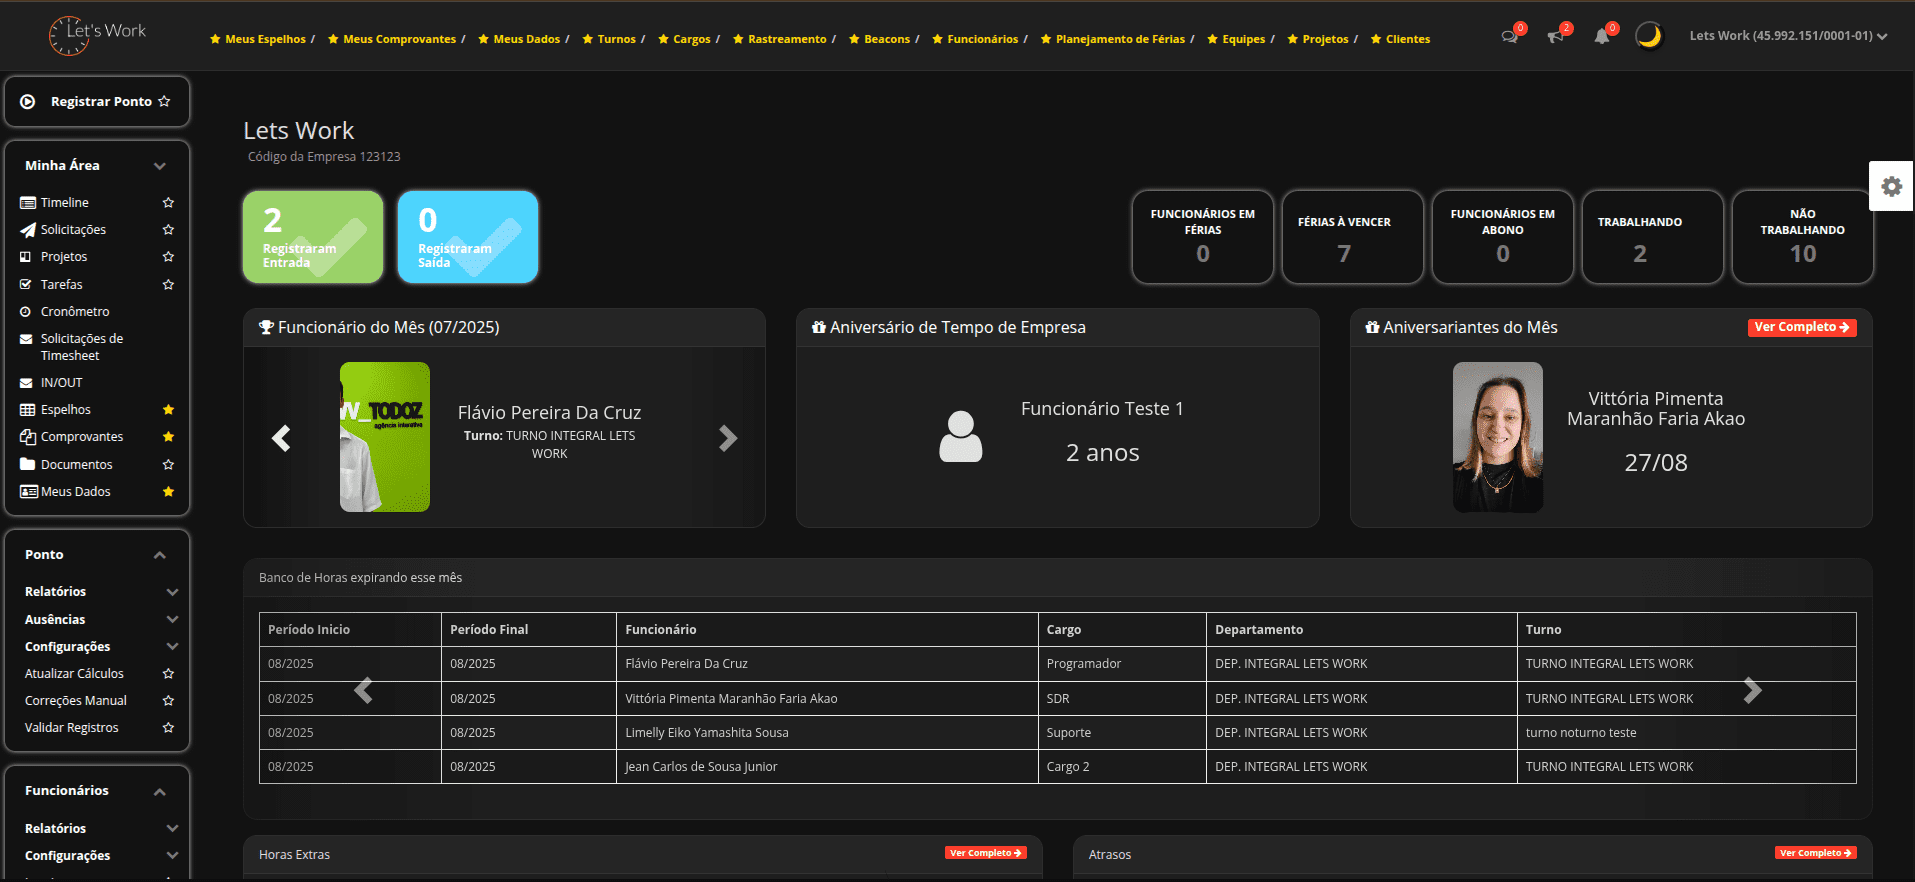1915x882 pixels.
Task: Open Timeline in Minha Área
Action: pyautogui.click(x=65, y=202)
